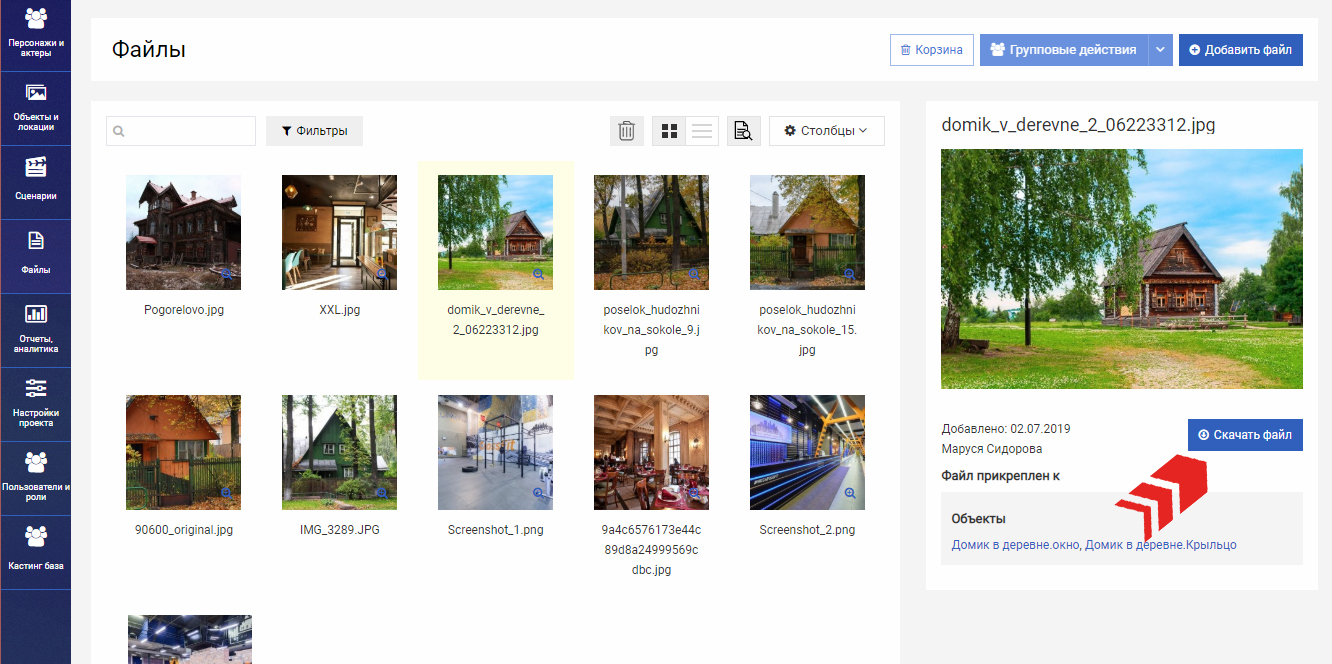1332x664 pixels.
Task: Click Добавить файл button
Action: (x=1240, y=50)
